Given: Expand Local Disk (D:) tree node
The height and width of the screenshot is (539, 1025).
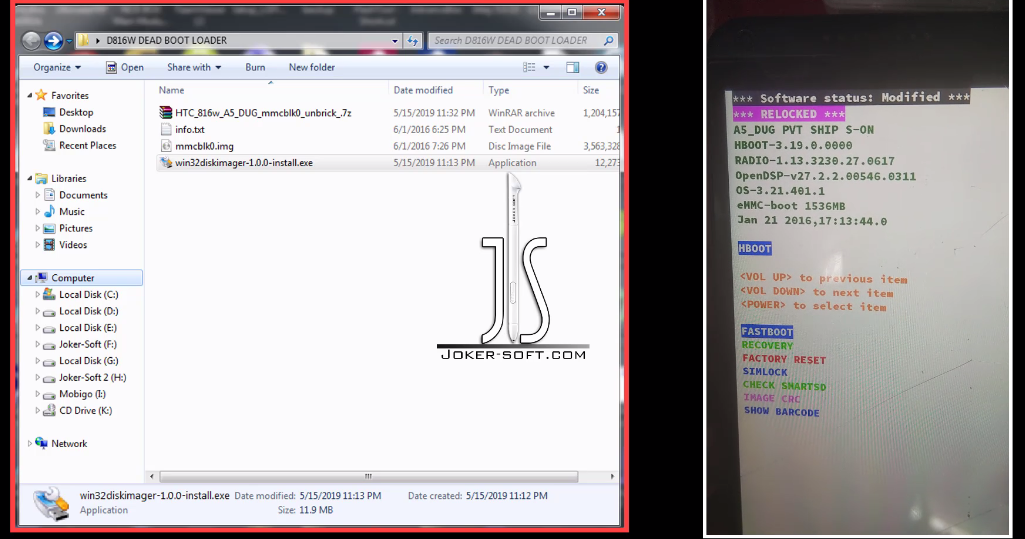Looking at the screenshot, I should click(37, 312).
